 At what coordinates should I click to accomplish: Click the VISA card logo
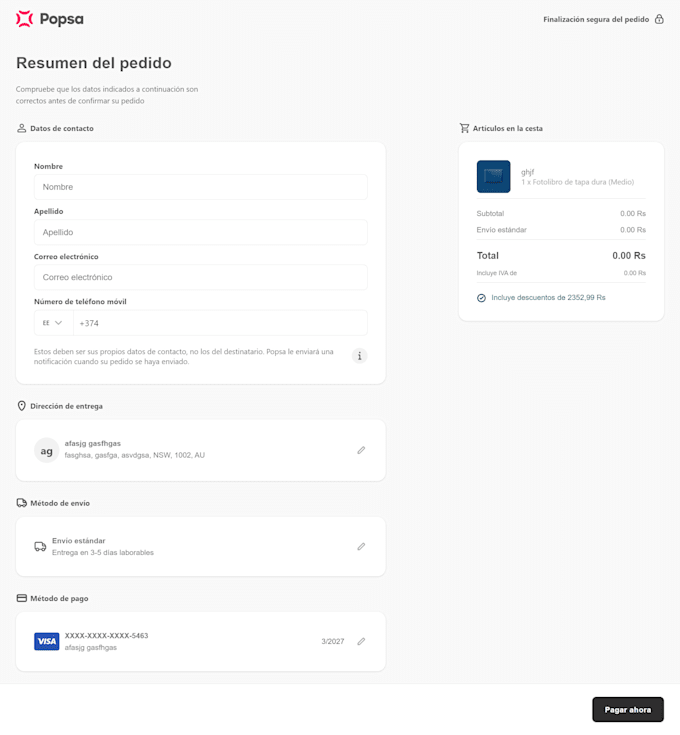click(x=46, y=641)
